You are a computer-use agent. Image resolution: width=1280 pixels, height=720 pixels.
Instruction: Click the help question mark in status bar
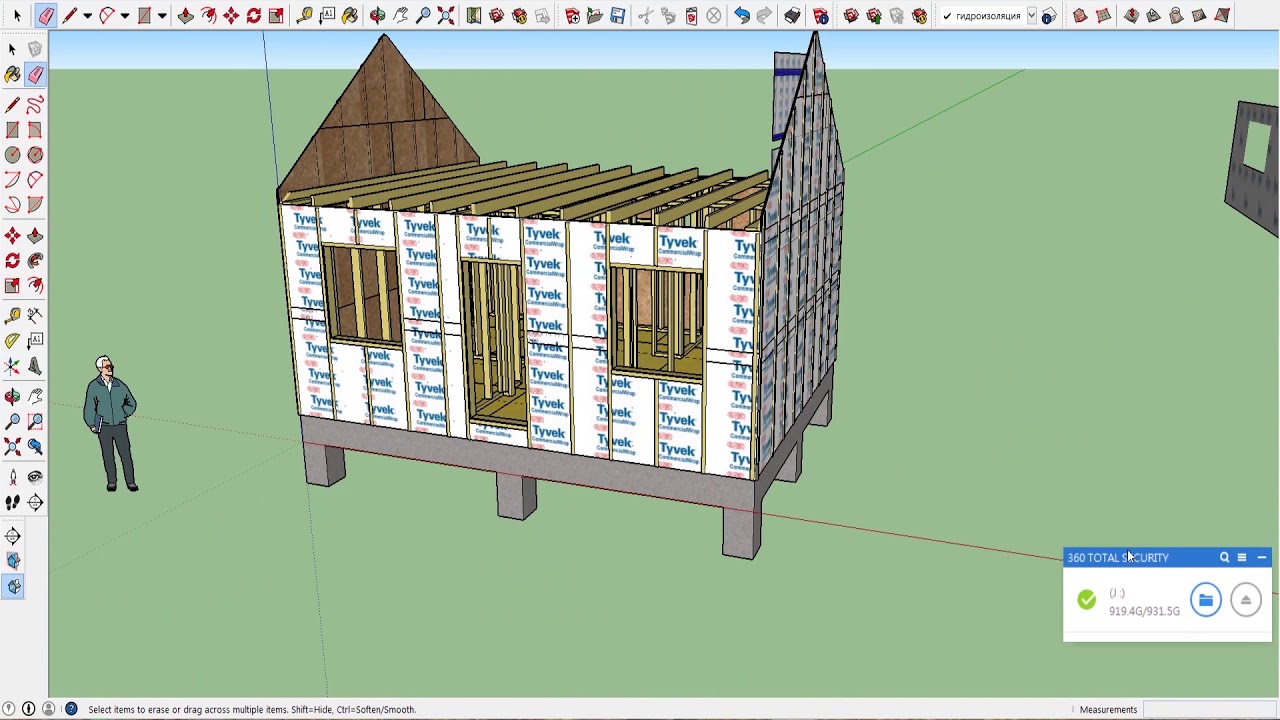pyautogui.click(x=71, y=709)
